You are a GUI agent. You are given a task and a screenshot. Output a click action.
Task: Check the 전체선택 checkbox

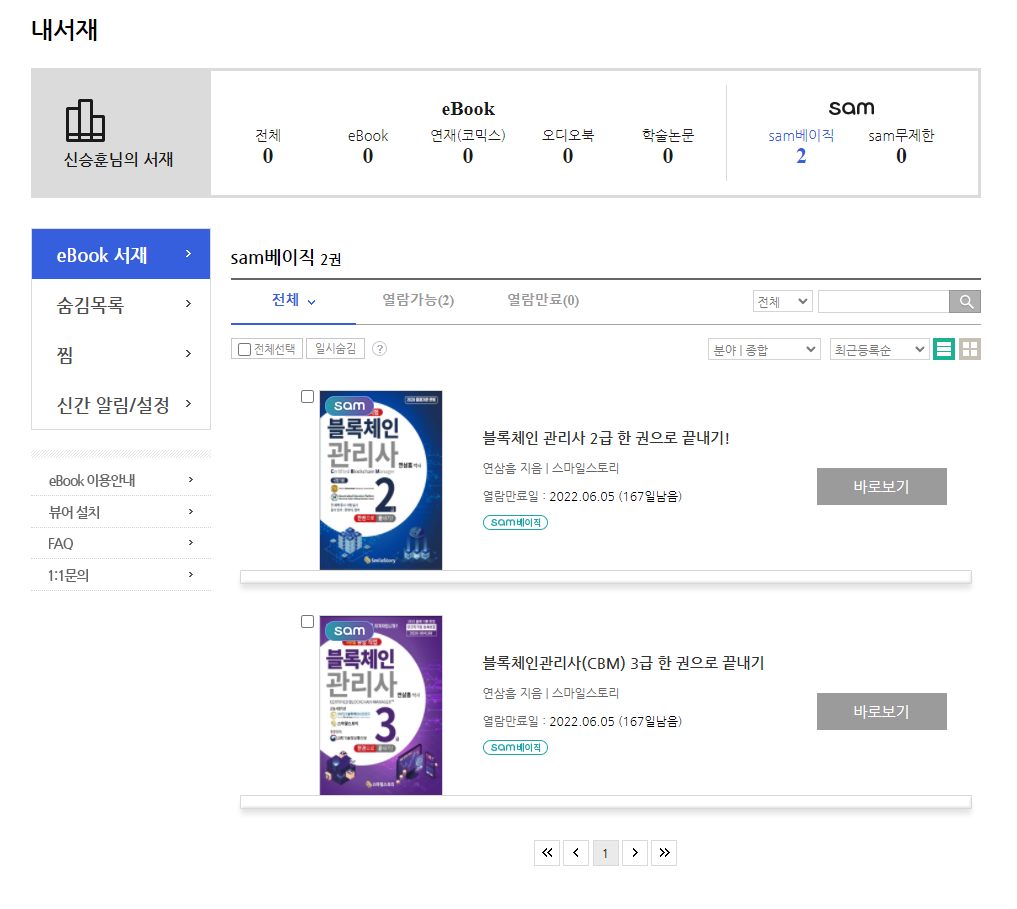[245, 349]
